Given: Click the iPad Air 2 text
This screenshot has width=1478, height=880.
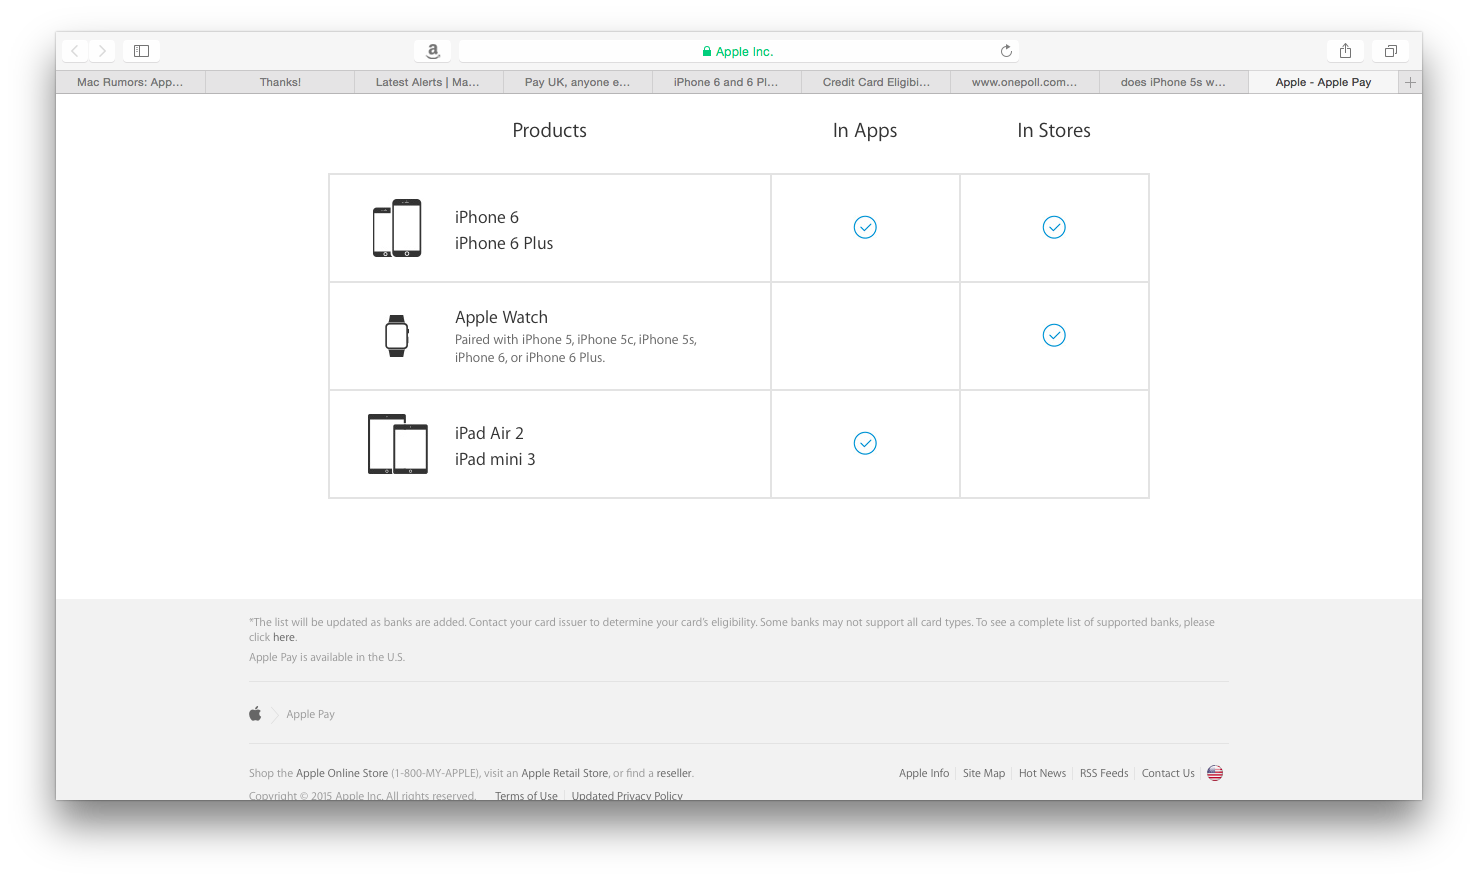Looking at the screenshot, I should coord(489,433).
